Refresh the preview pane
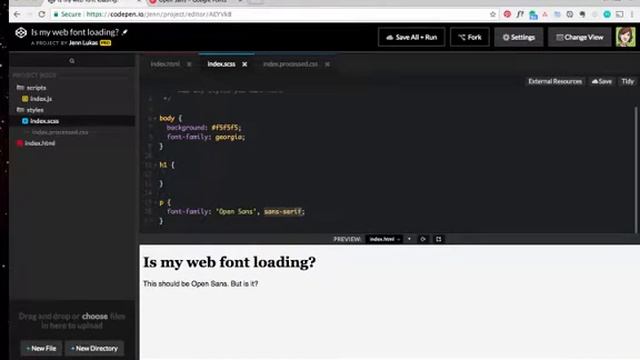Image resolution: width=640 pixels, height=360 pixels. pos(423,239)
